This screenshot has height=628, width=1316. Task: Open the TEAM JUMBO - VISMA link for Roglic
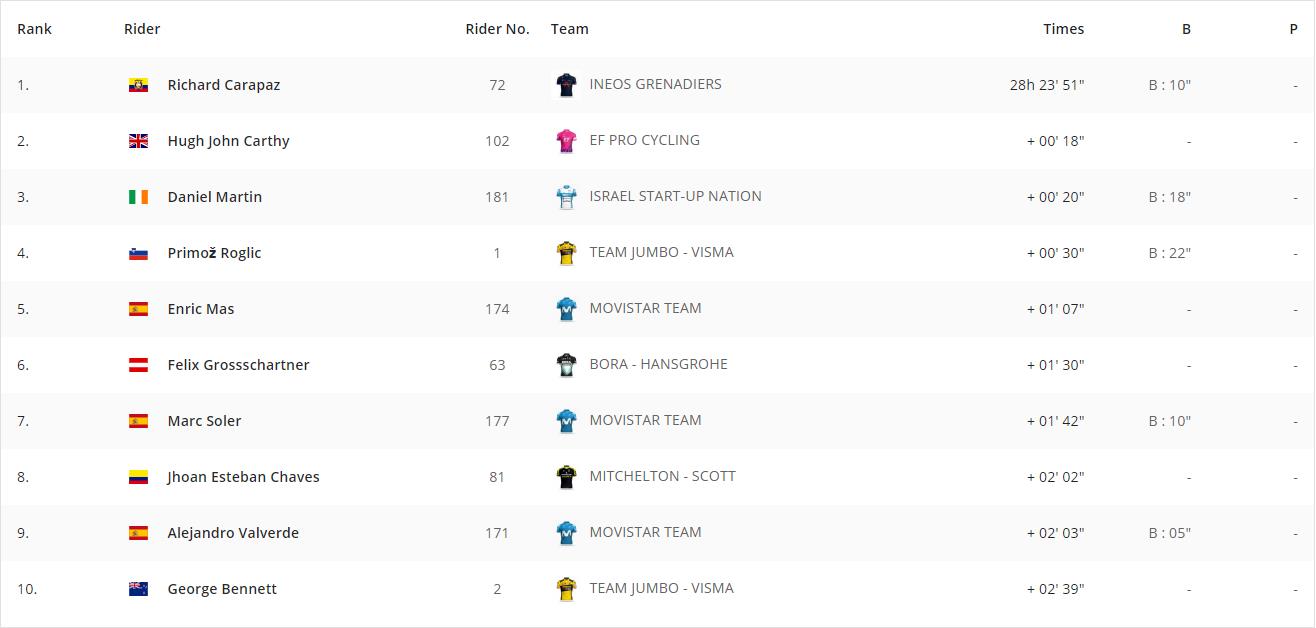(x=661, y=252)
